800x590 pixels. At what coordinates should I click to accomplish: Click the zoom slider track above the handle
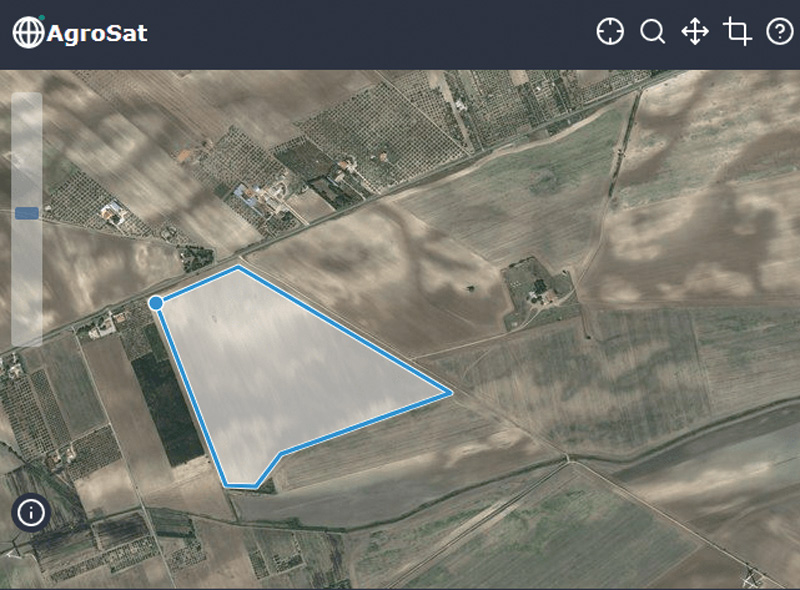tap(27, 149)
